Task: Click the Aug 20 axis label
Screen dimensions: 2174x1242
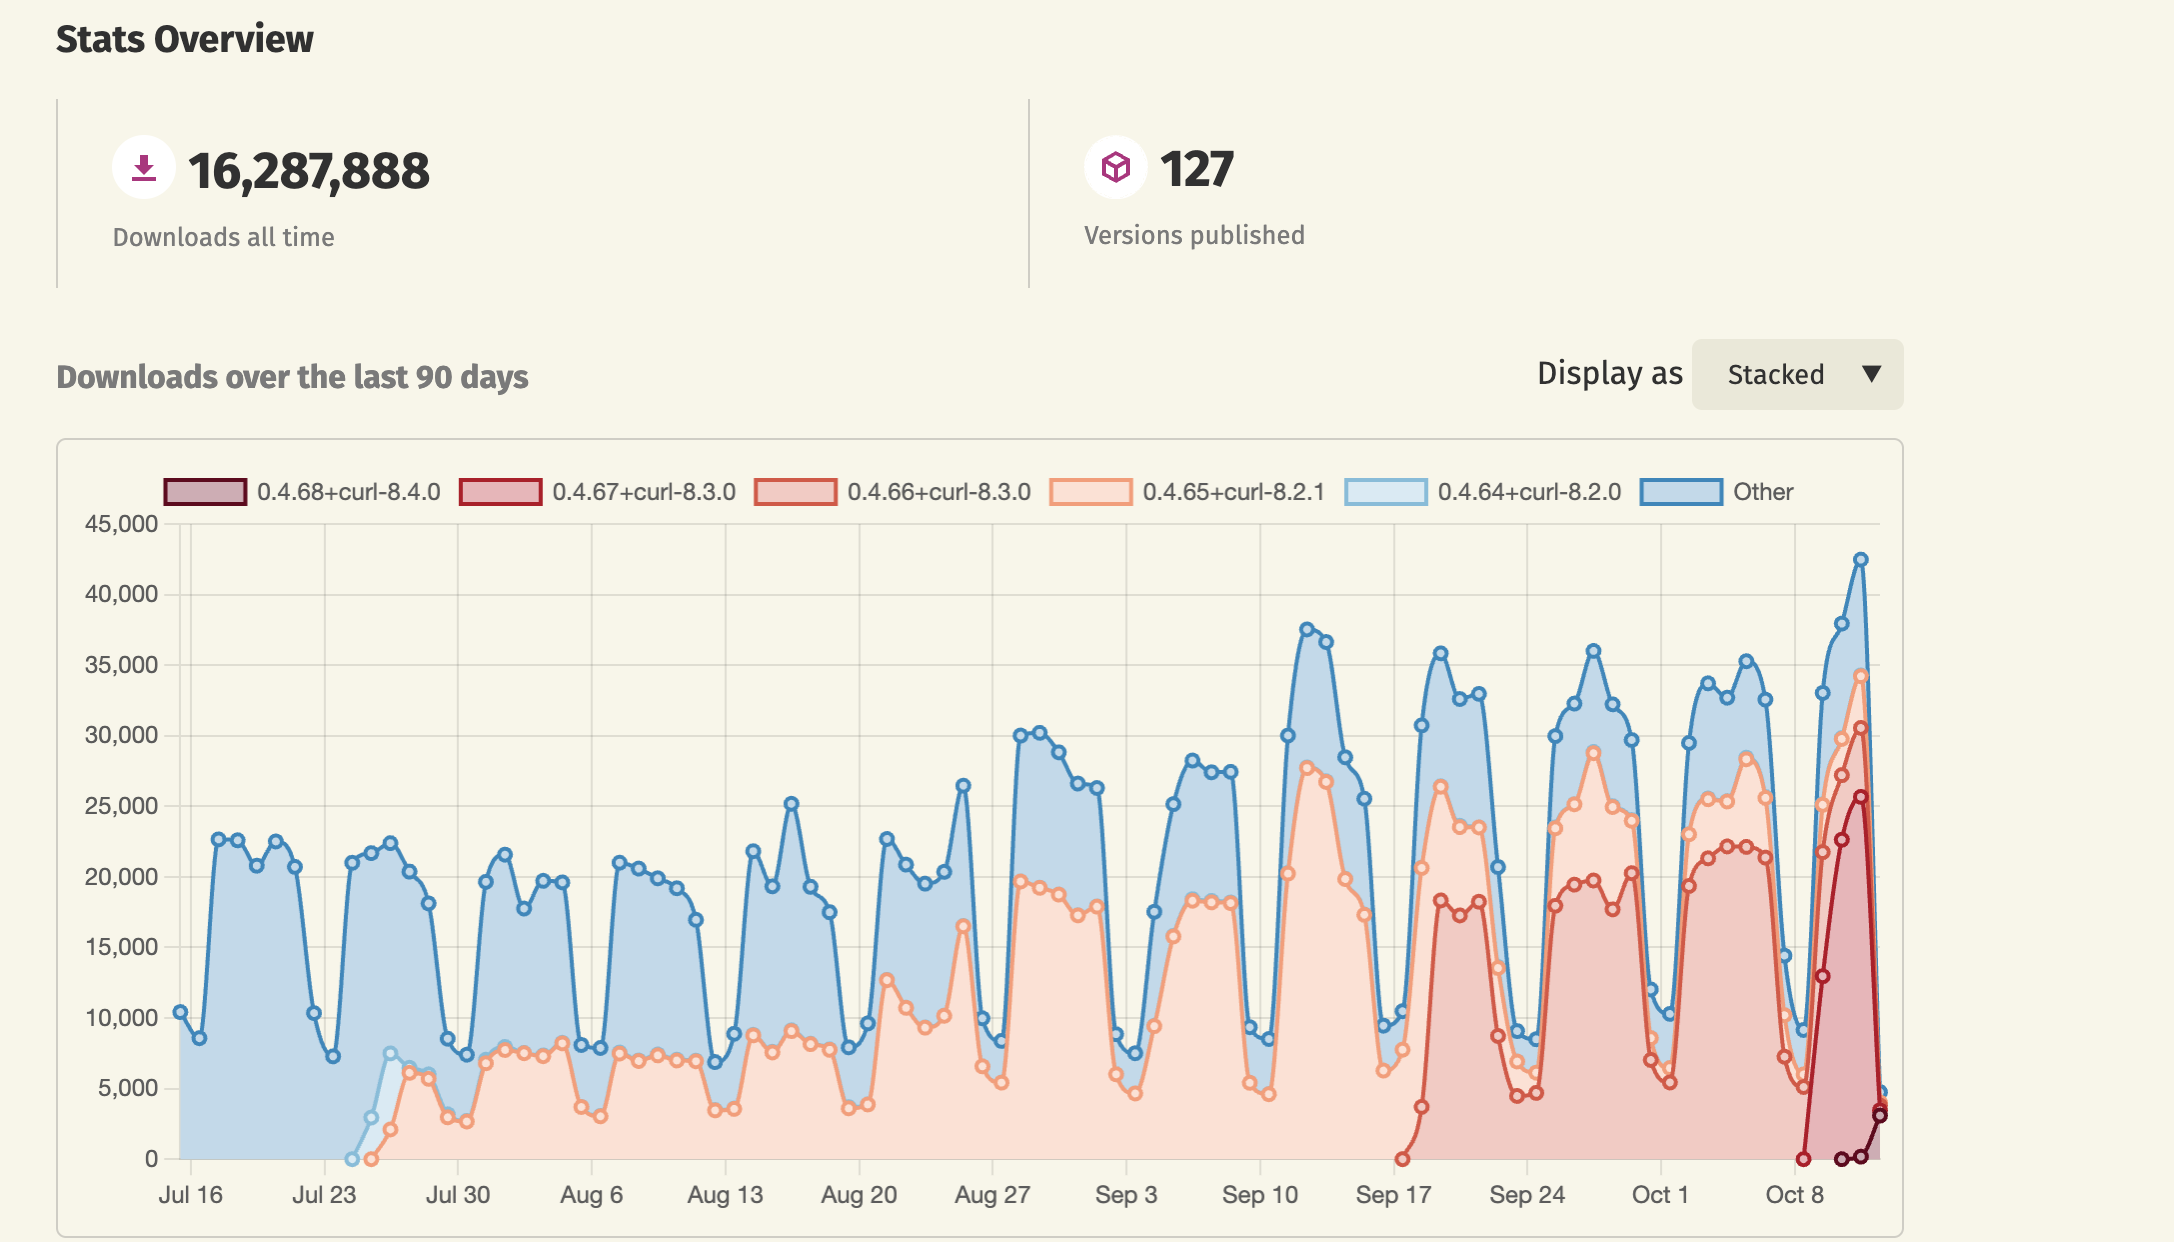Action: (x=859, y=1195)
